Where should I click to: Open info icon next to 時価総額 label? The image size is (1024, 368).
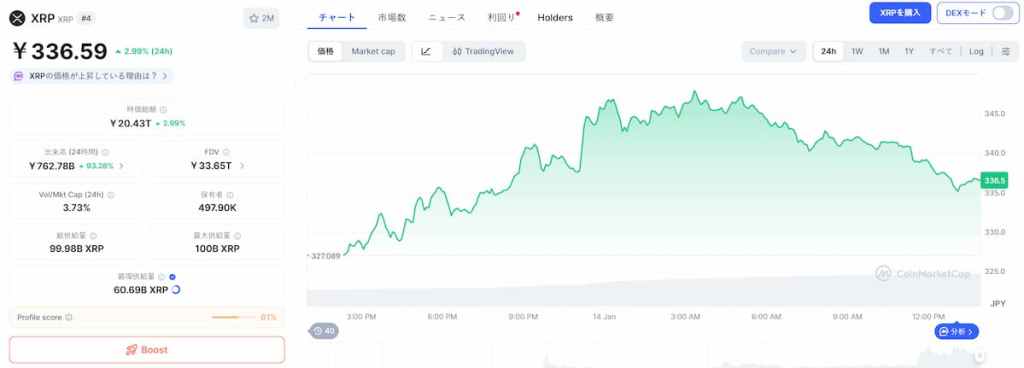tap(163, 110)
